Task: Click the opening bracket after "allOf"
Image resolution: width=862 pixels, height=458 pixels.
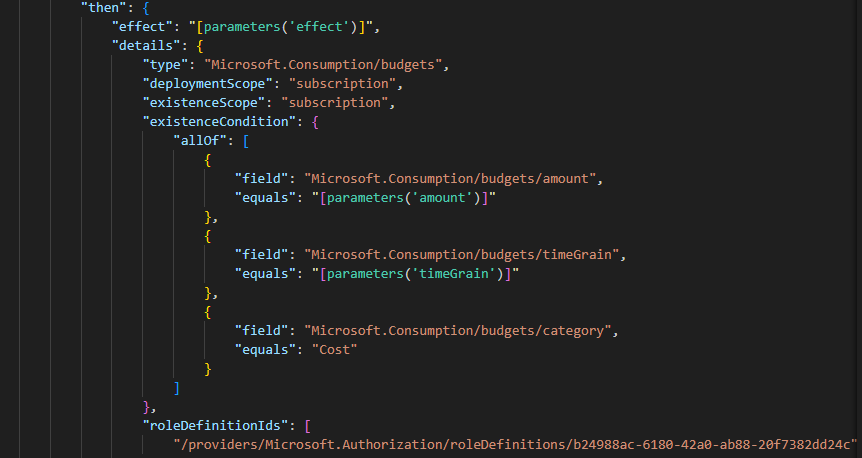Action: pos(246,141)
